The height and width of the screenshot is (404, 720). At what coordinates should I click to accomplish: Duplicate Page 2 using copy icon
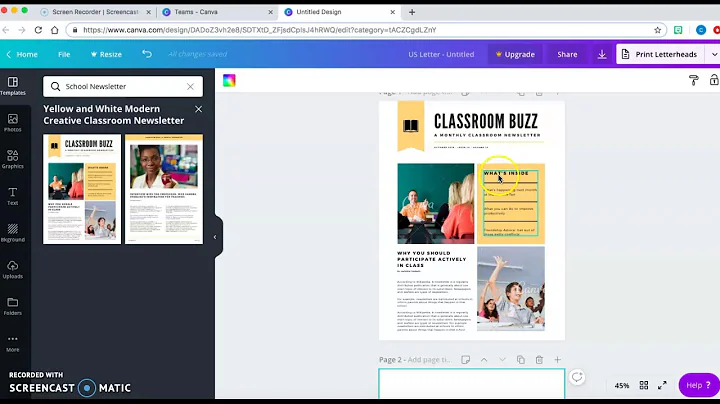(521, 359)
